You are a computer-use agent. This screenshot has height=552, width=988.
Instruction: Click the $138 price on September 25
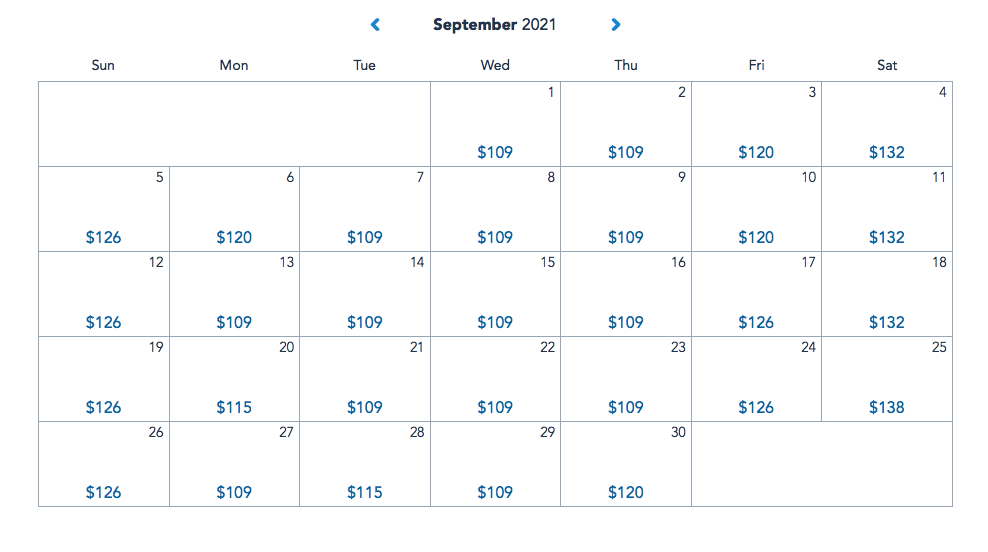887,407
